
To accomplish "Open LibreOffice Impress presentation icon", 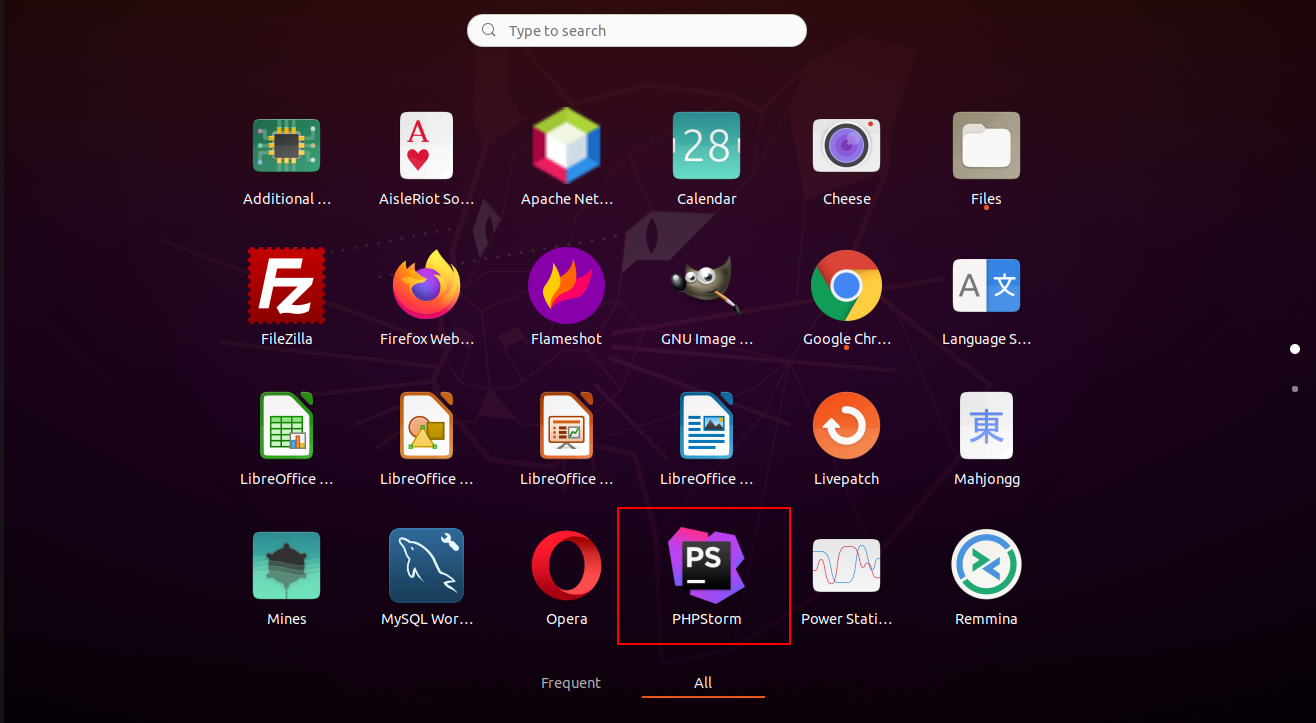I will click(x=566, y=426).
